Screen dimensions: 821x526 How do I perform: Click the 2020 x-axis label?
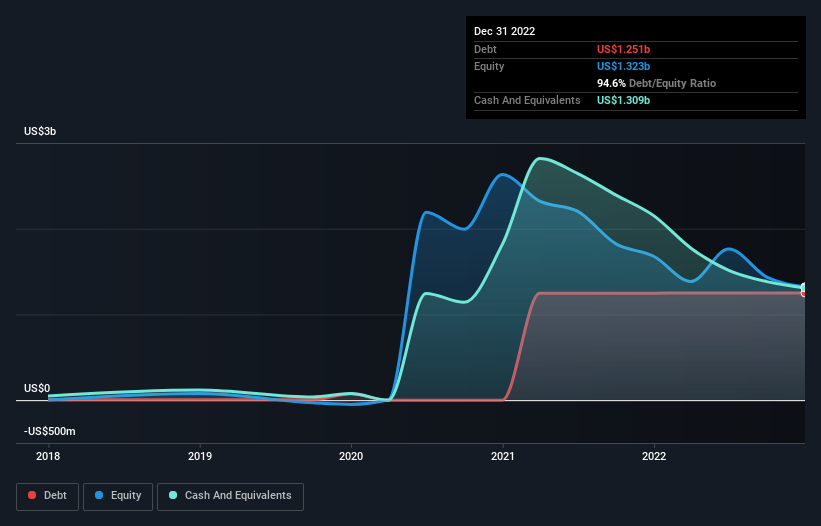click(351, 456)
